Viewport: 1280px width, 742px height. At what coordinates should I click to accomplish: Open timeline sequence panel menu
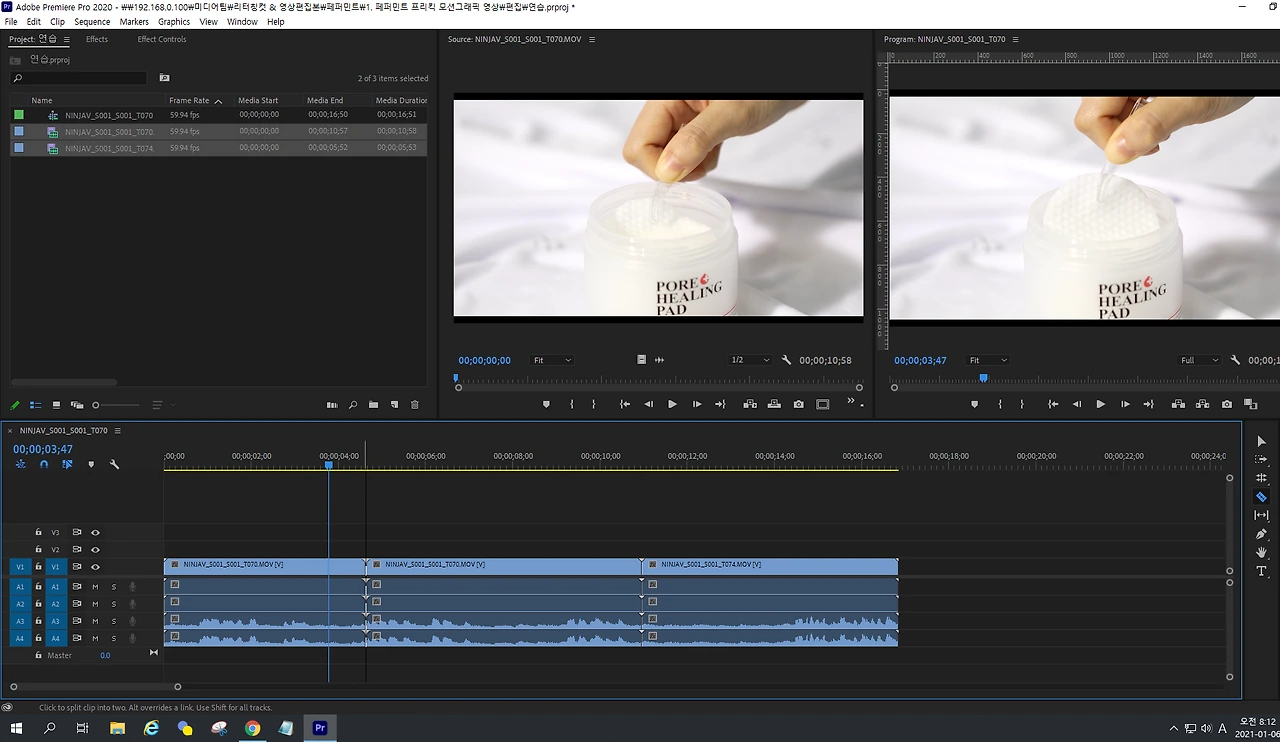click(x=117, y=431)
